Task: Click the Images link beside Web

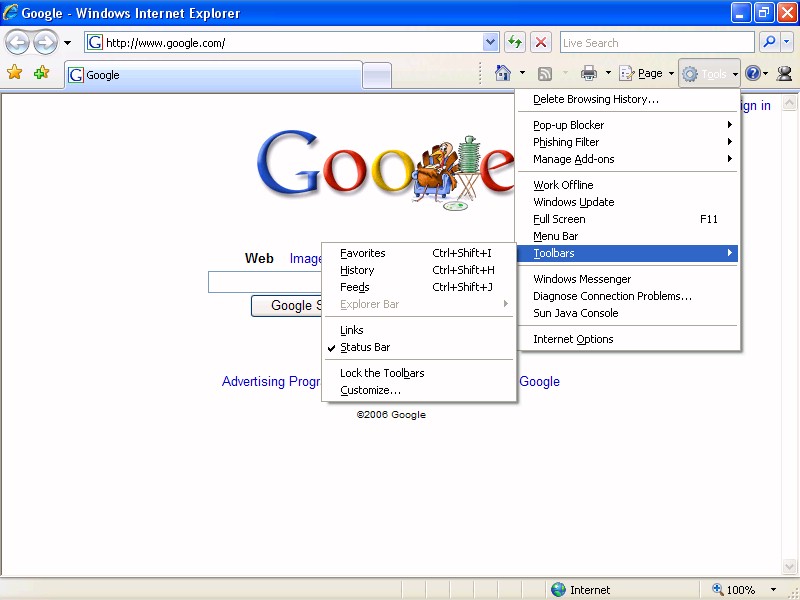Action: [x=306, y=259]
